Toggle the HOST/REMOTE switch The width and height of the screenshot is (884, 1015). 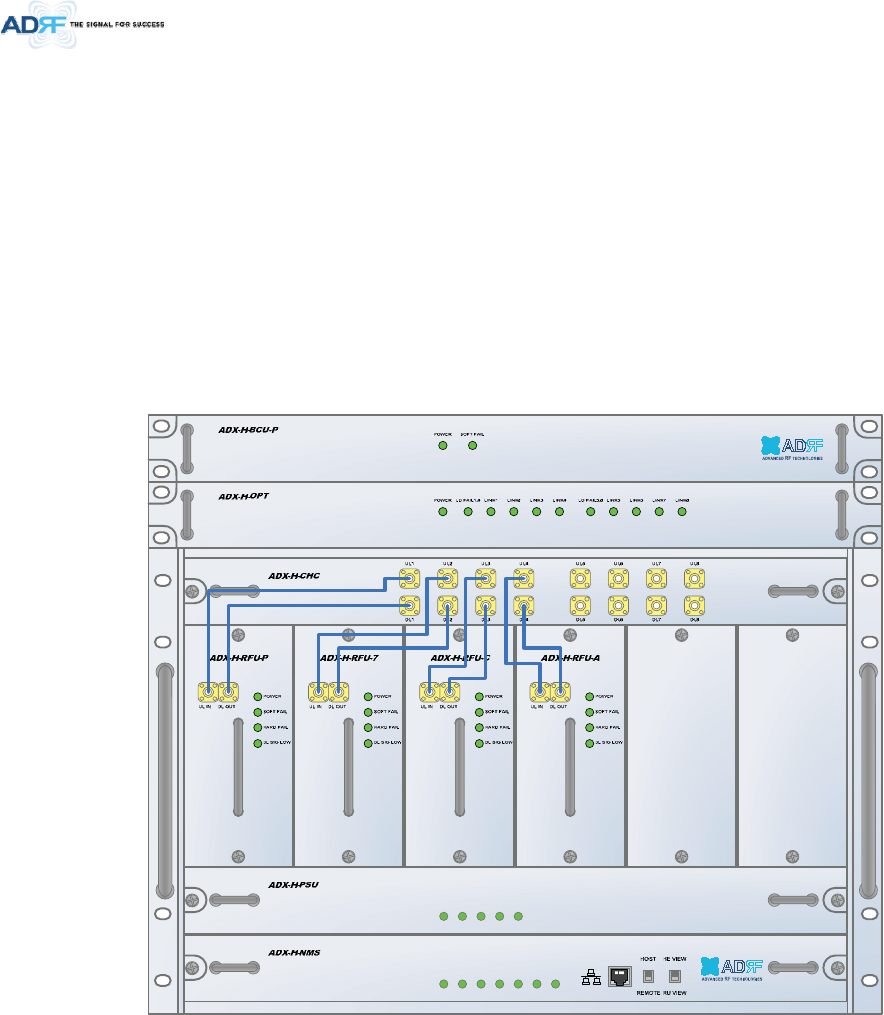pyautogui.click(x=648, y=976)
